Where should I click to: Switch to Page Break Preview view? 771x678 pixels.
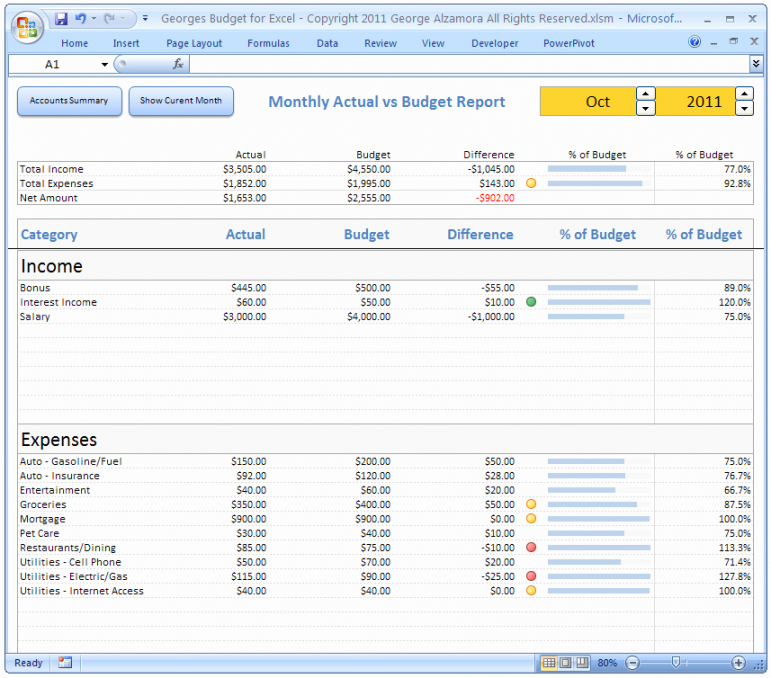click(x=581, y=663)
